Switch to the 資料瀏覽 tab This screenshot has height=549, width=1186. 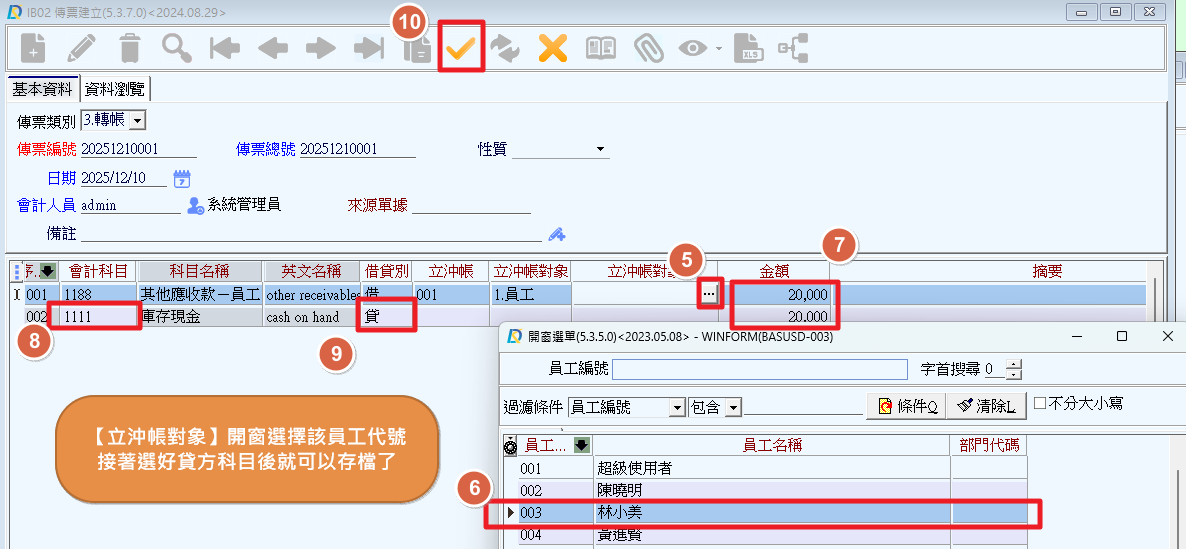[115, 90]
